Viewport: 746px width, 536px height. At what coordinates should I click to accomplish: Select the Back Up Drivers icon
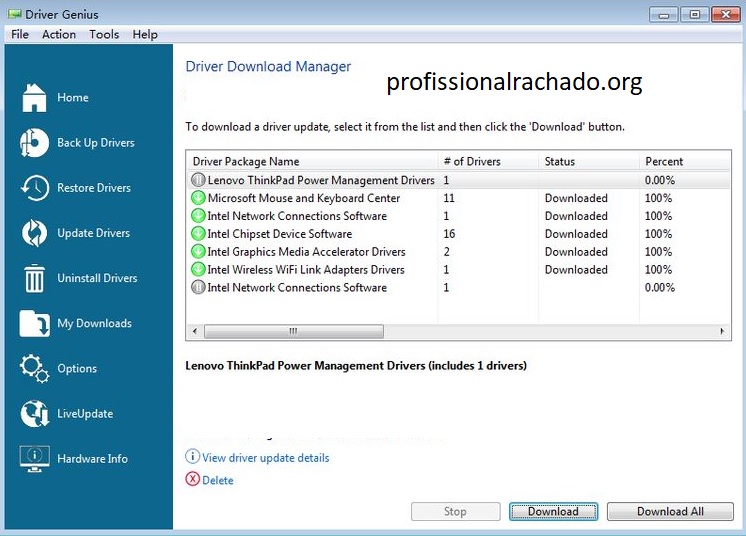34,143
